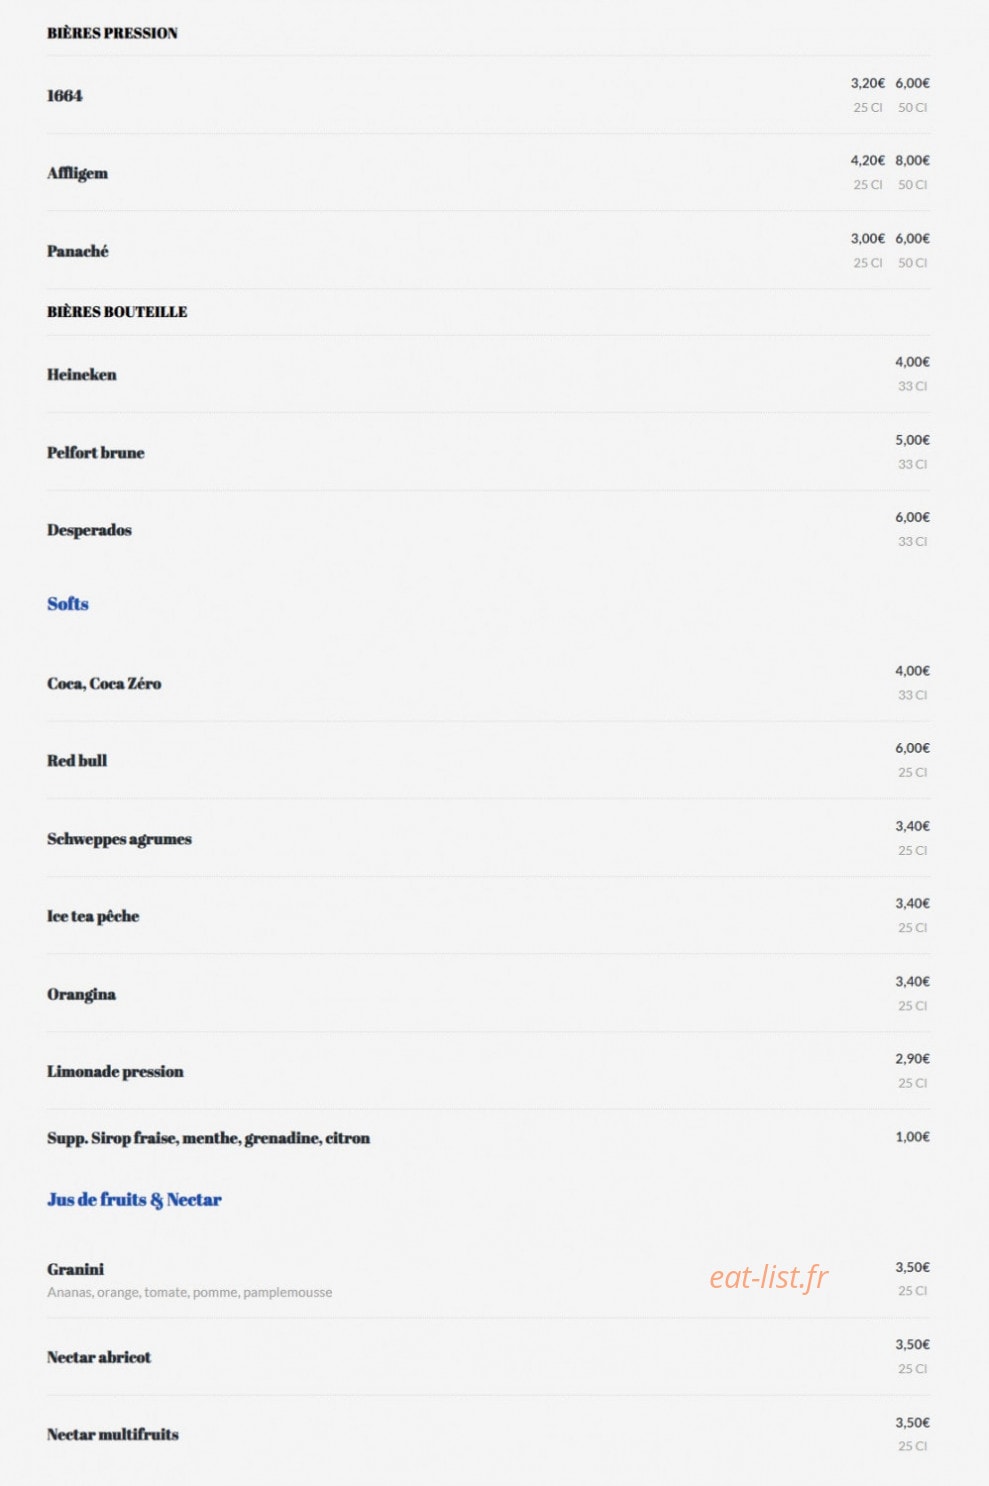Select the Granini juice item
Viewport: 989px width, 1486px height.
pyautogui.click(x=75, y=1269)
